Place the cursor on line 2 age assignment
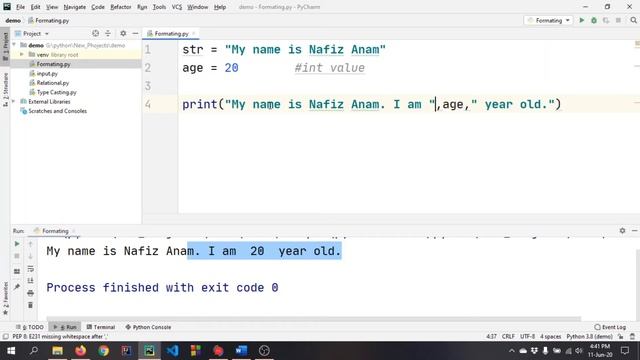This screenshot has height=360, width=640. click(210, 68)
